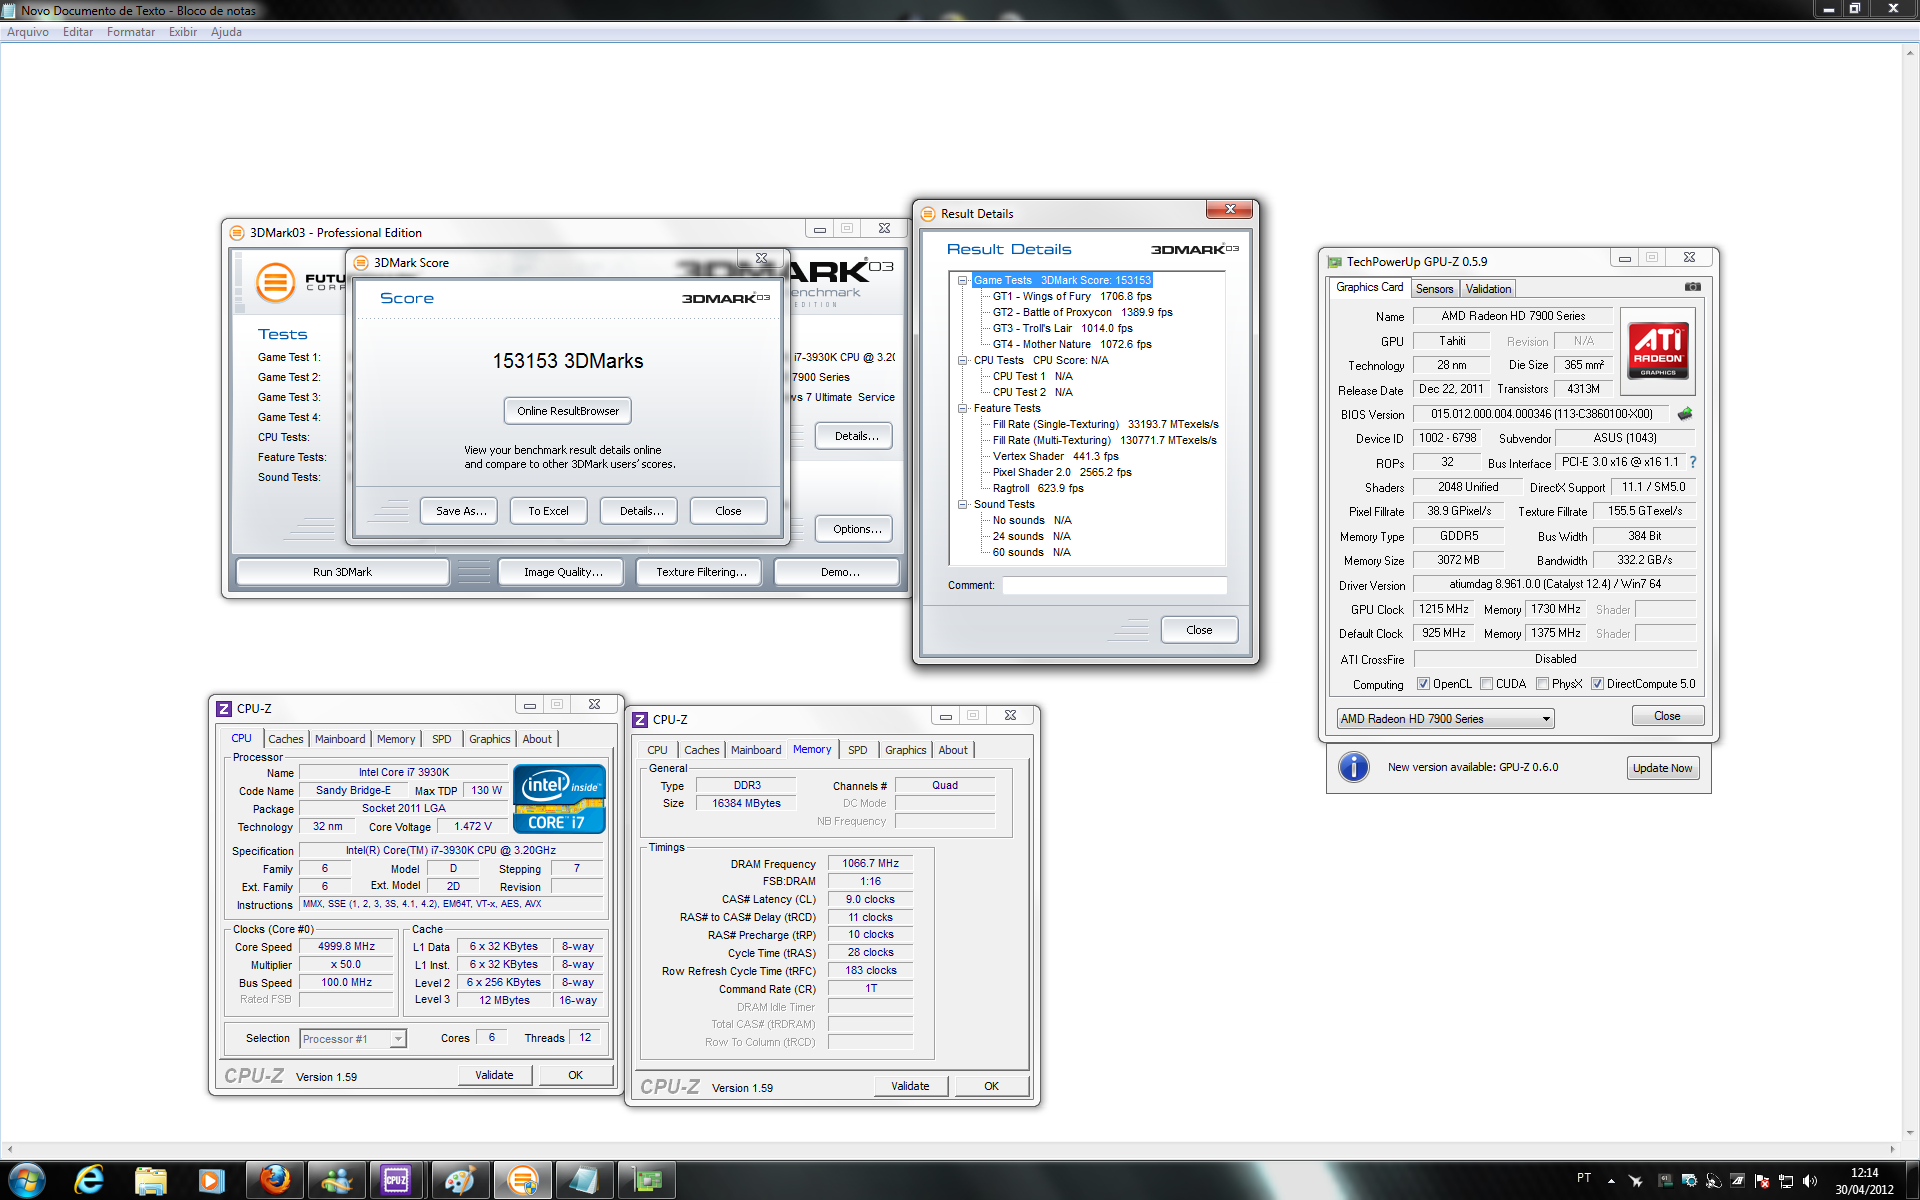Click the blue info icon in the GPU-Z update notice
The width and height of the screenshot is (1920, 1200).
pyautogui.click(x=1354, y=767)
